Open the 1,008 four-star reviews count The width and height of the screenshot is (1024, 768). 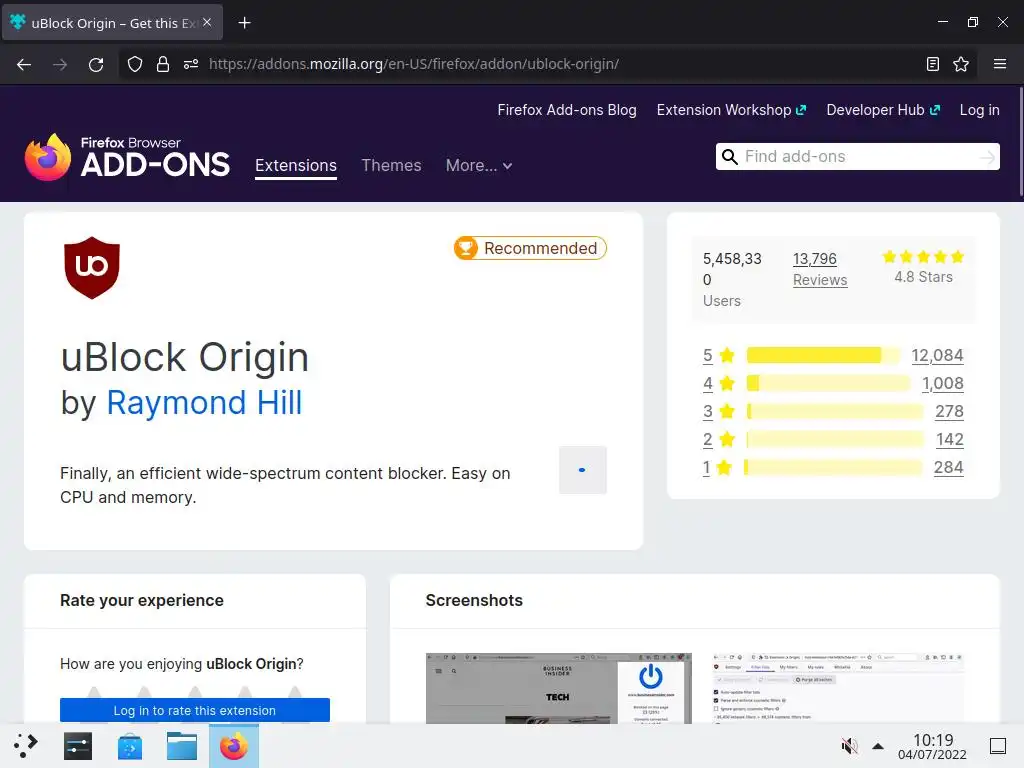(942, 383)
